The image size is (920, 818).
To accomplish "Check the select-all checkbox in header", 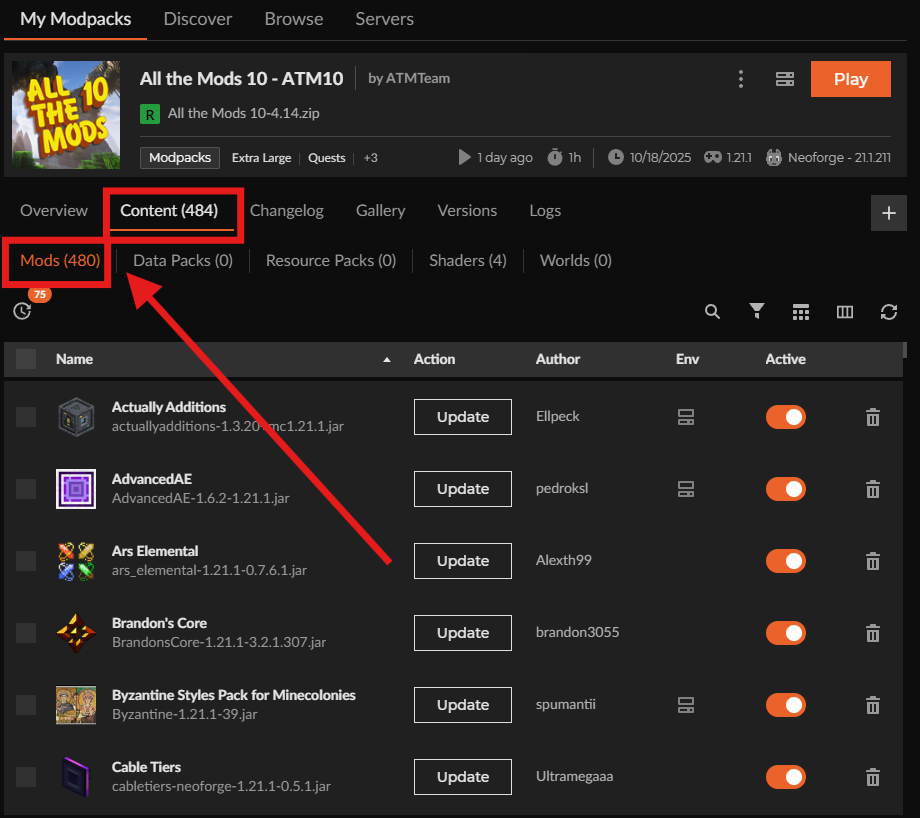I will point(26,359).
